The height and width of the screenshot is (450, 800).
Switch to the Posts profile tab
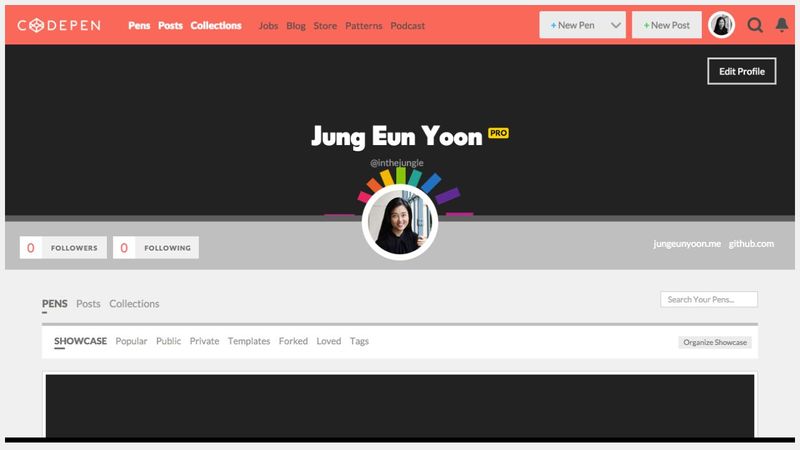tap(88, 304)
